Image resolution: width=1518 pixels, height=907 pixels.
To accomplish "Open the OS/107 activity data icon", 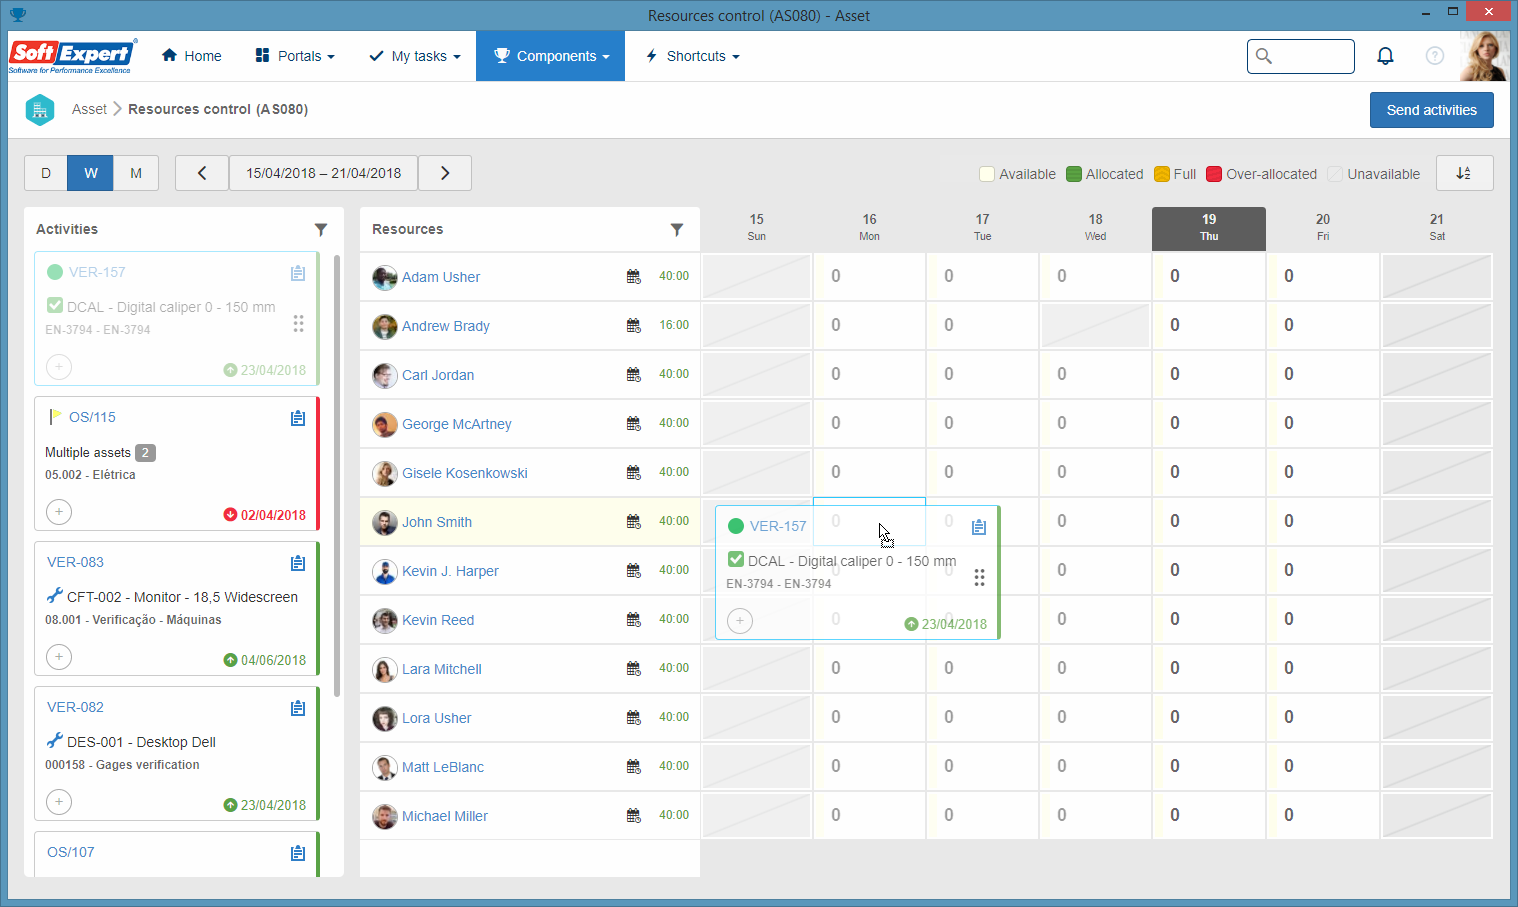I will (x=298, y=853).
